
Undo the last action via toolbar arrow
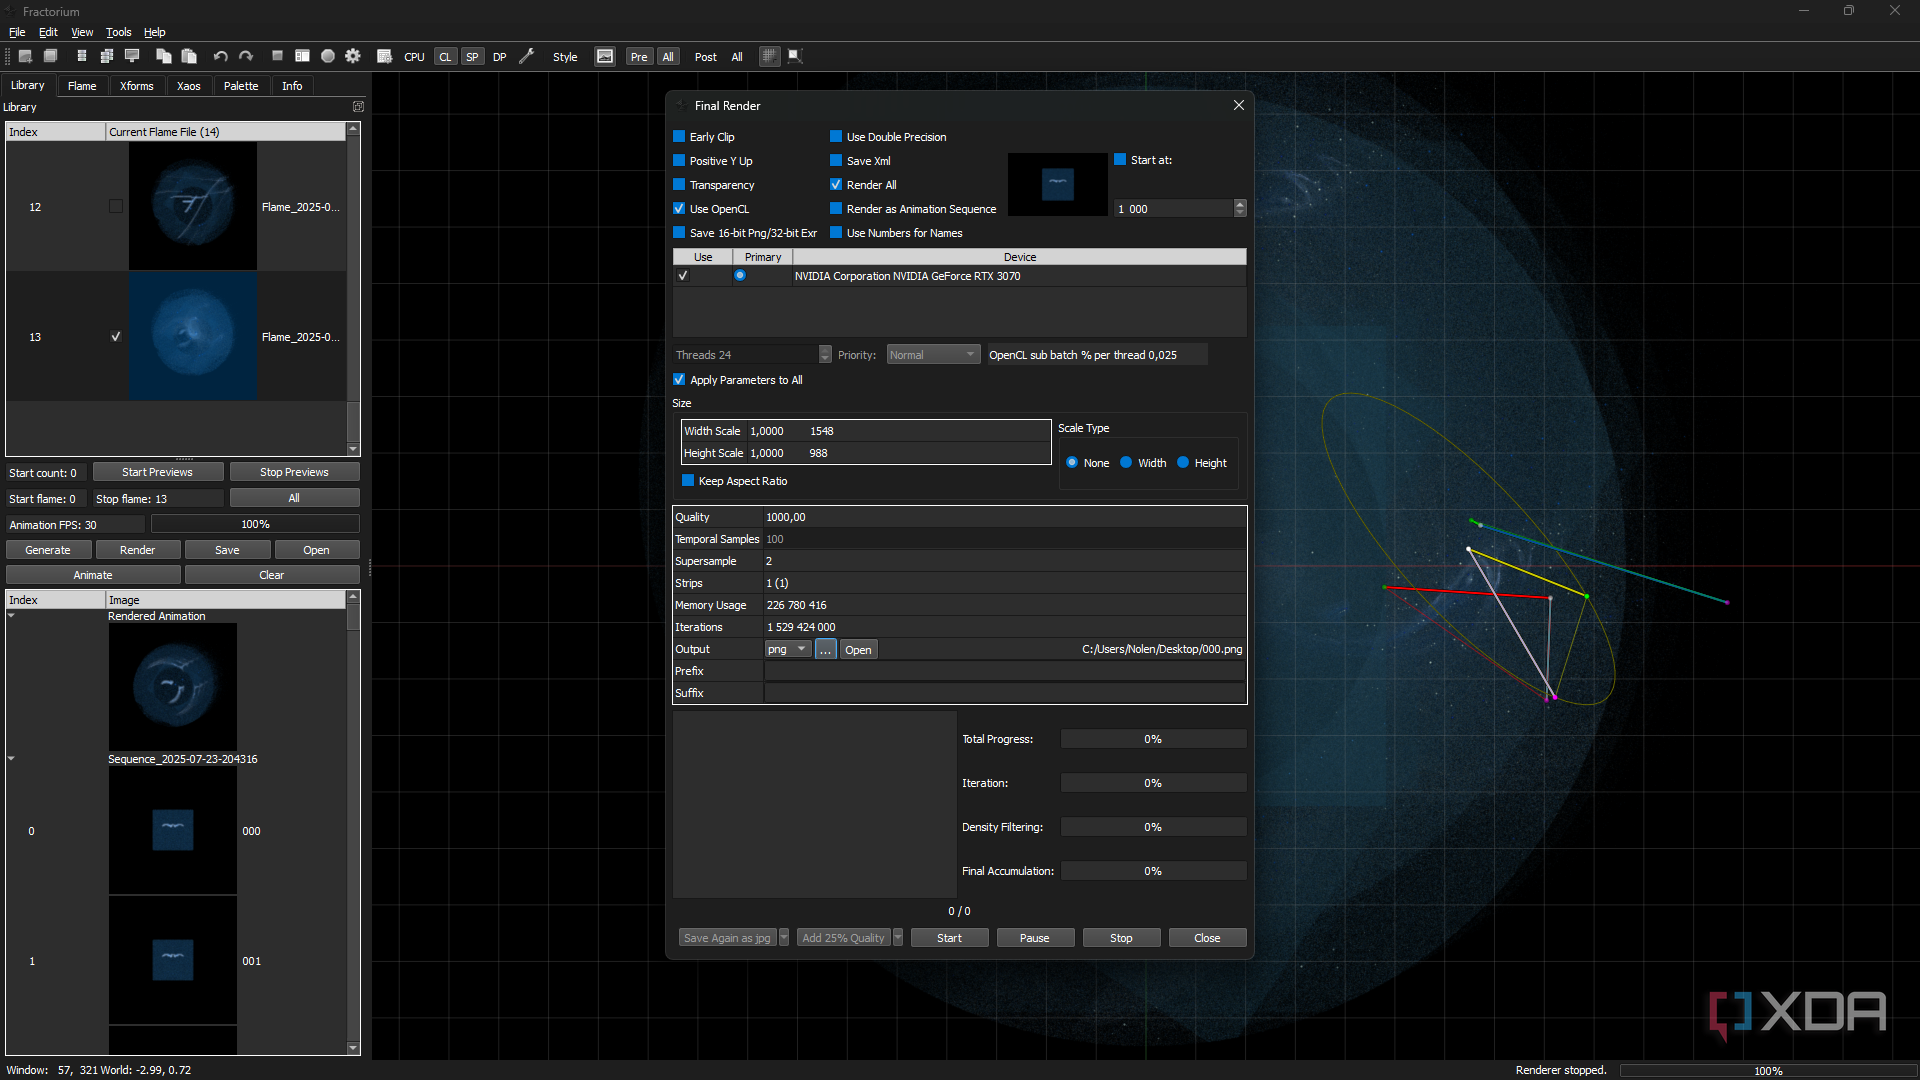click(x=220, y=57)
